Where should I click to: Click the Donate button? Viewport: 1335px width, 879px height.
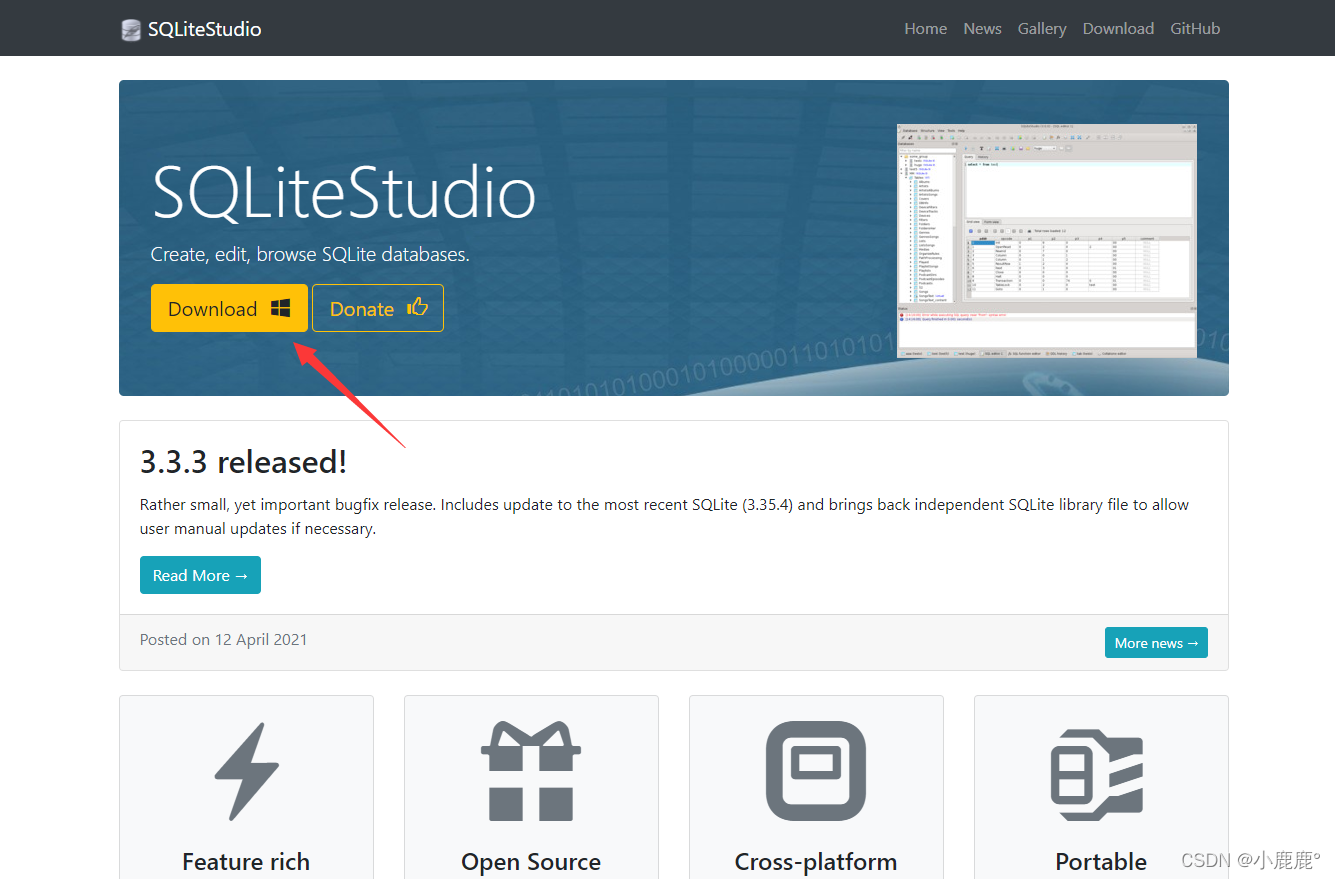(377, 308)
